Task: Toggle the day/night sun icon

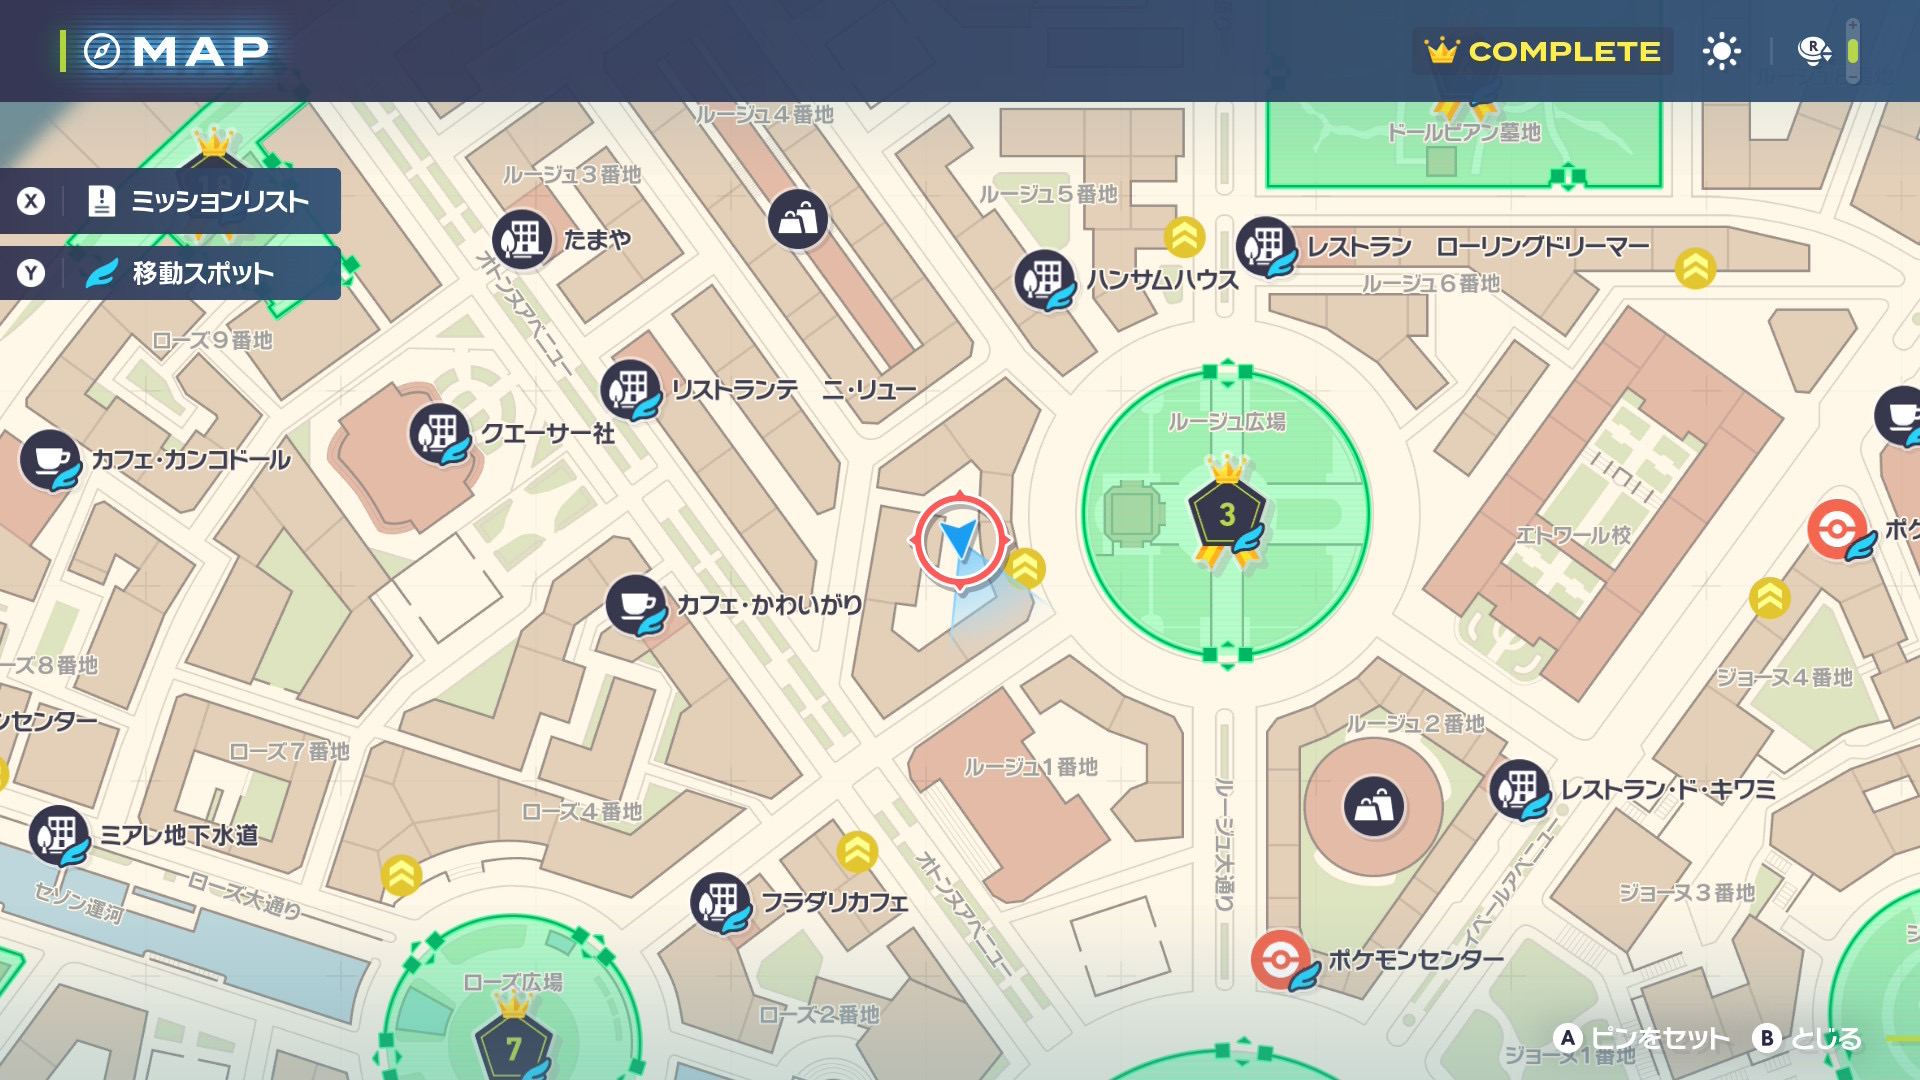Action: (x=1721, y=51)
